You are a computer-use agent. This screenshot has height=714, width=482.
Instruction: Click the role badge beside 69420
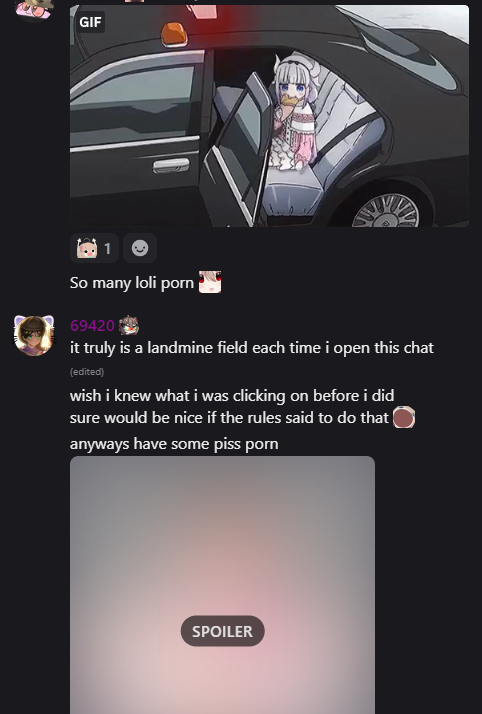[x=129, y=325]
